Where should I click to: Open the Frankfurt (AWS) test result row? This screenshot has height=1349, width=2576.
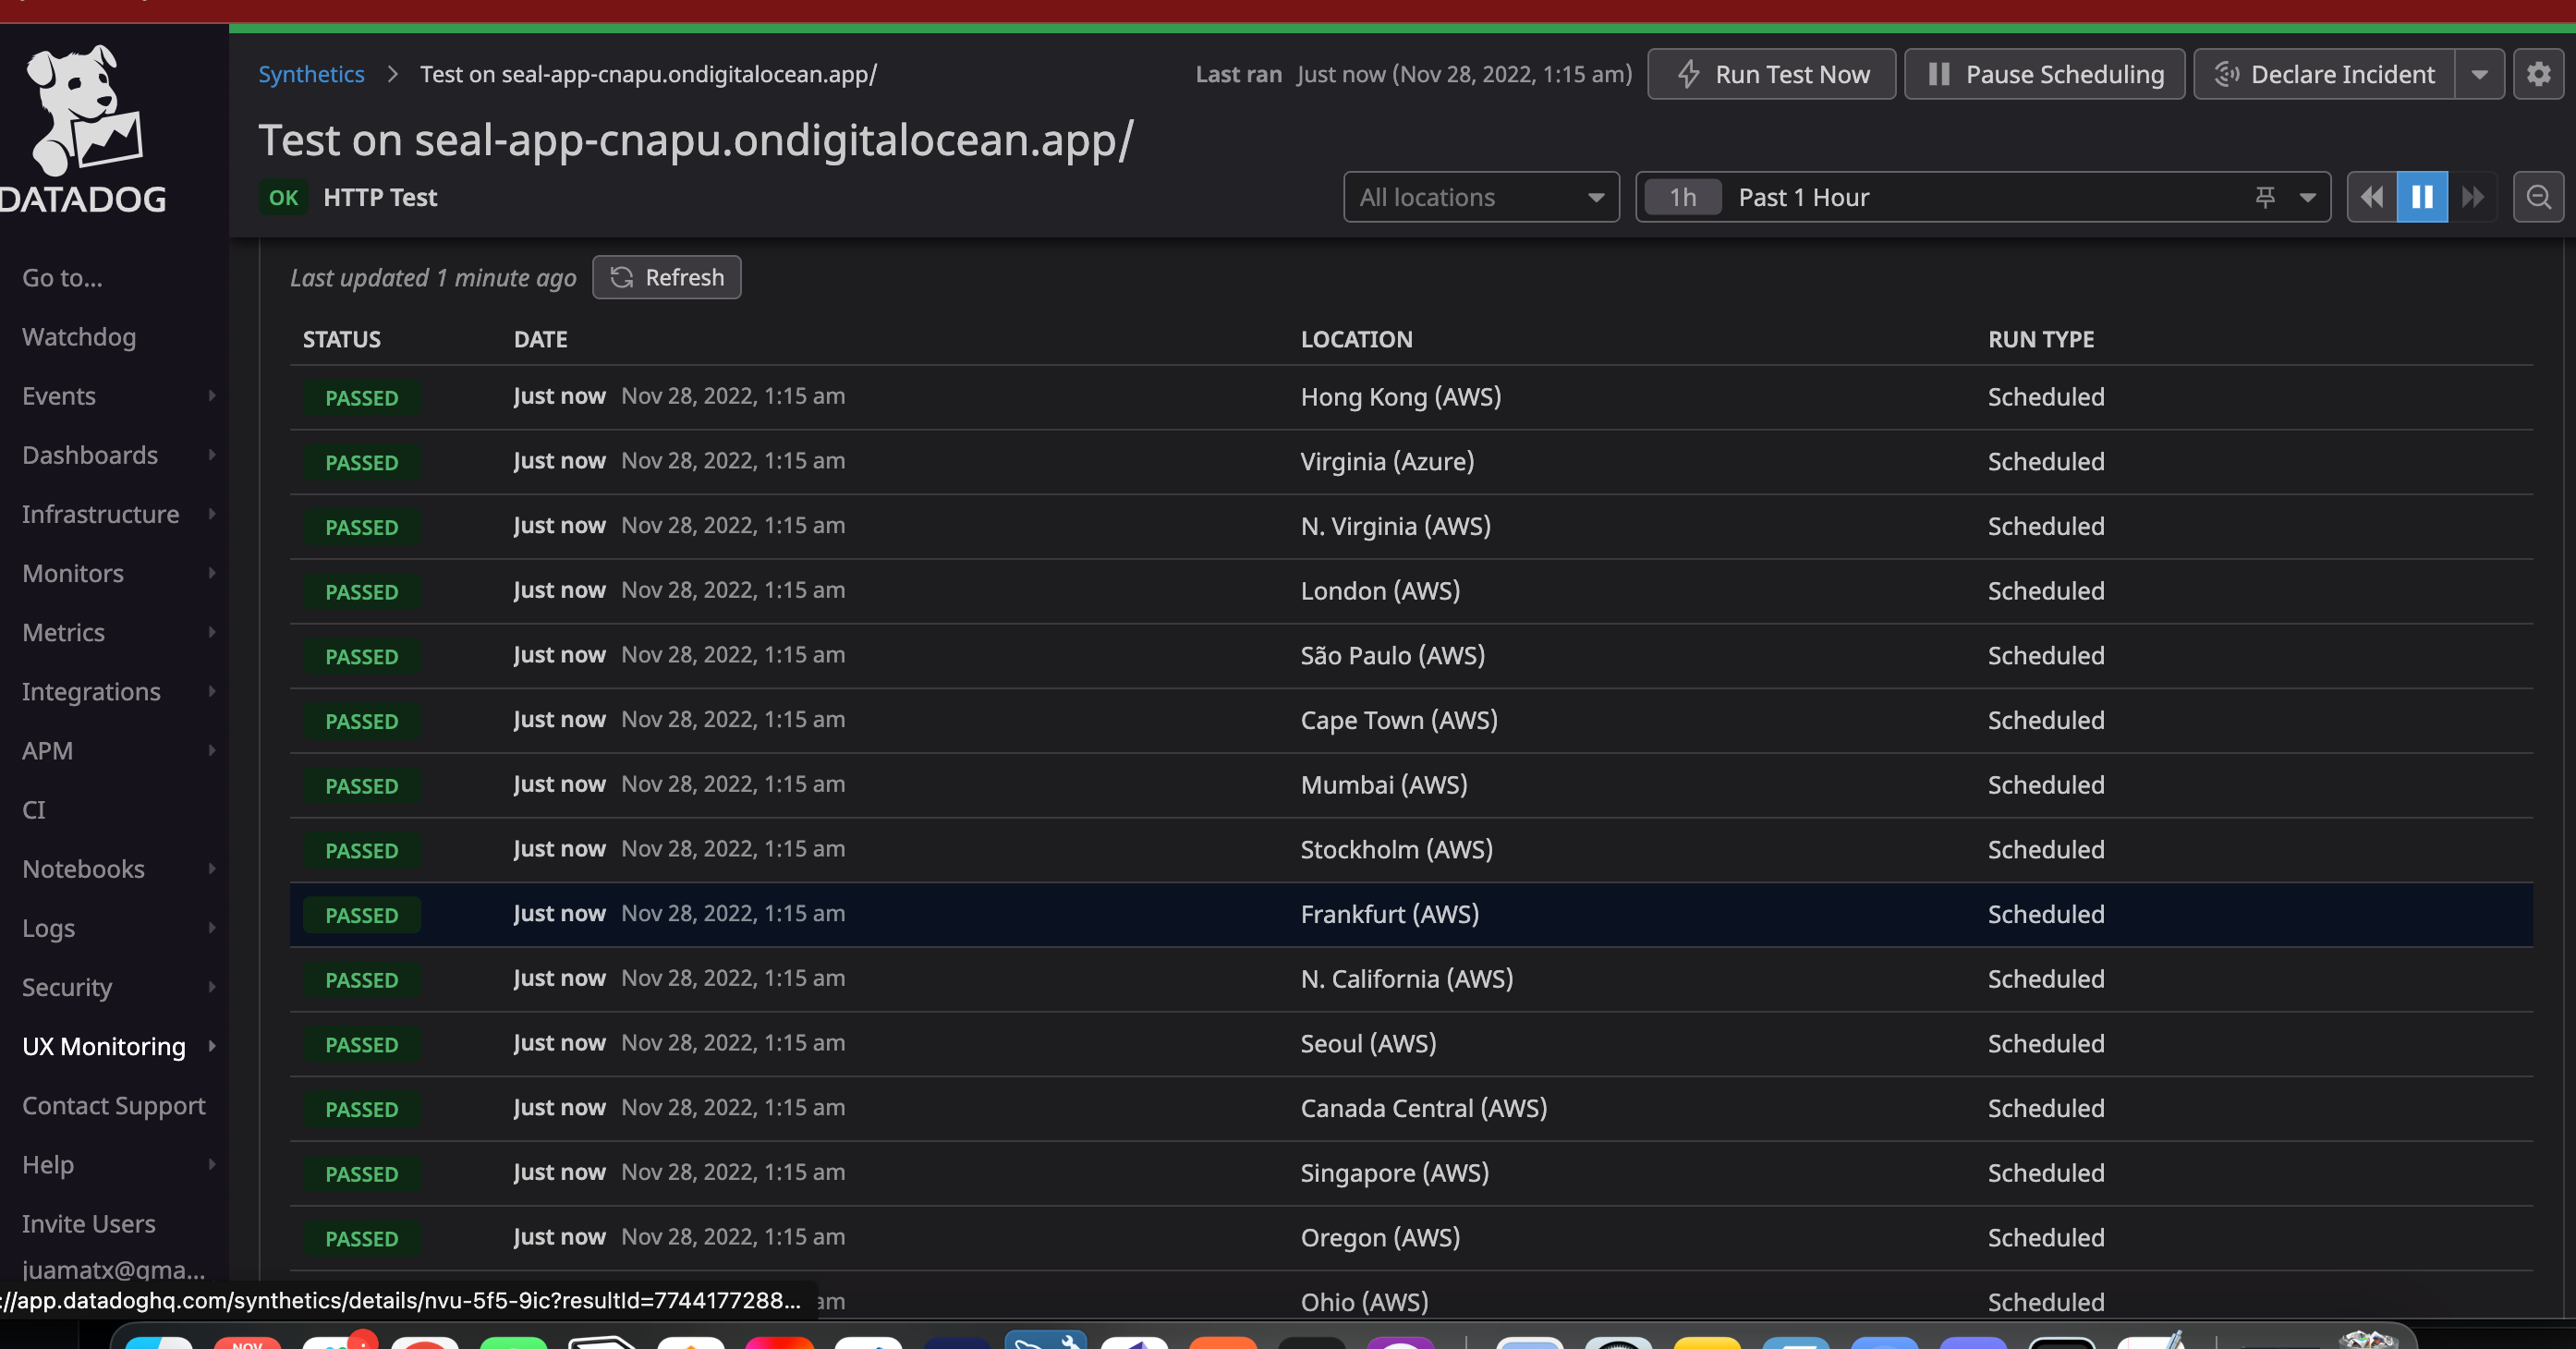[x=1389, y=914]
